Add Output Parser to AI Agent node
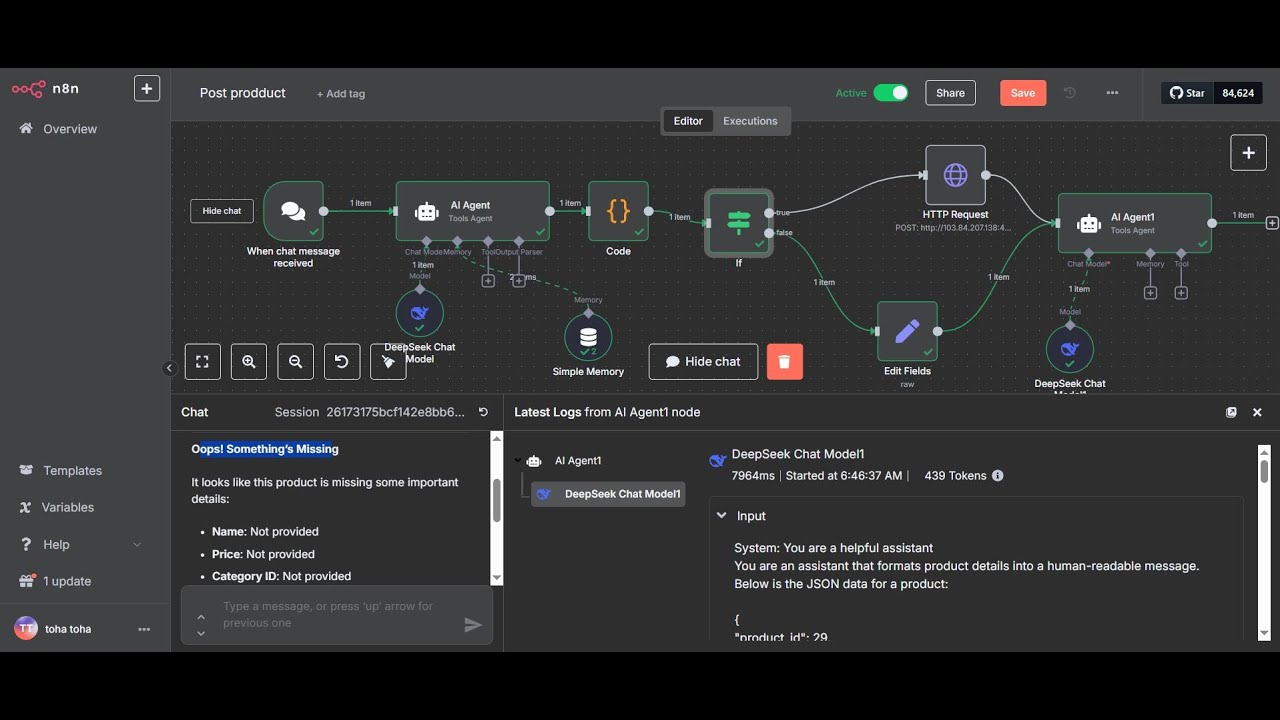This screenshot has width=1280, height=720. pyautogui.click(x=519, y=281)
